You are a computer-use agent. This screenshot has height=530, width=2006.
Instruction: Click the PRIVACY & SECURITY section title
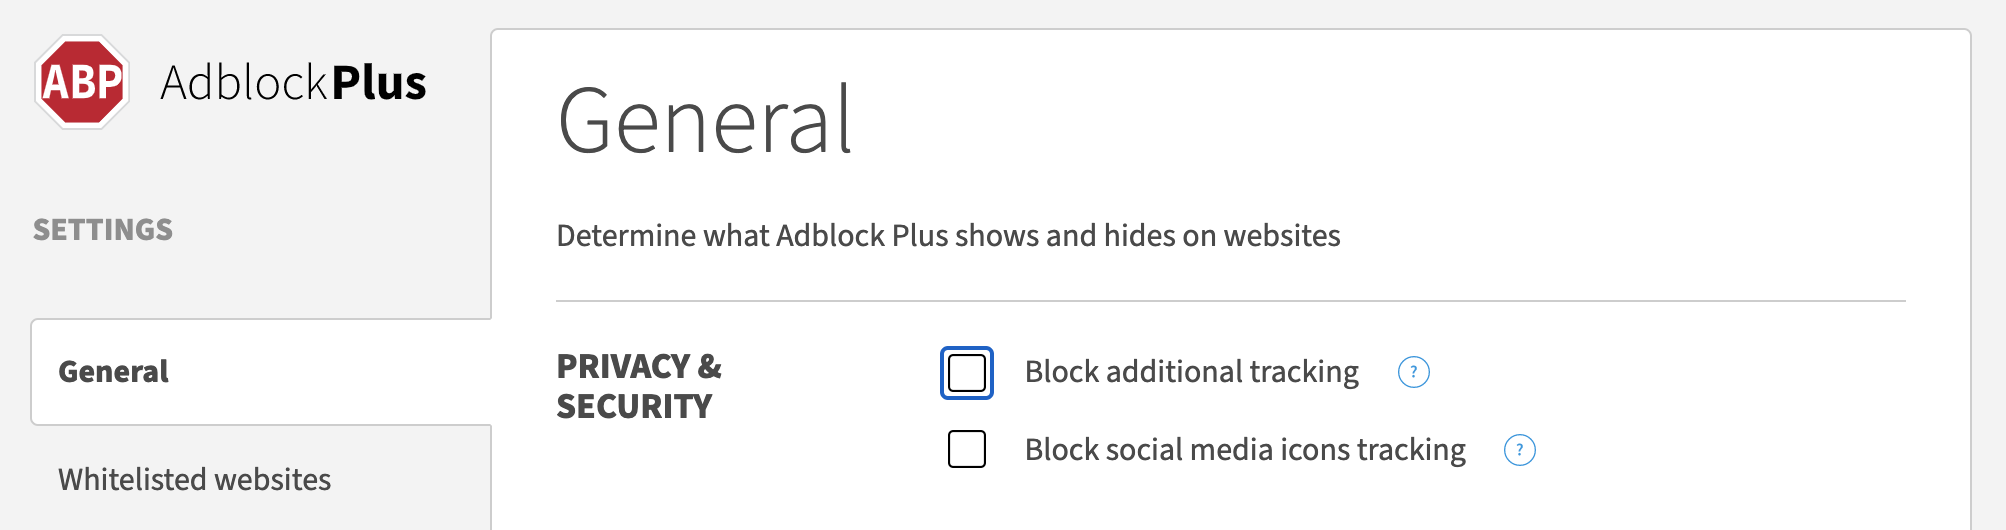(639, 386)
